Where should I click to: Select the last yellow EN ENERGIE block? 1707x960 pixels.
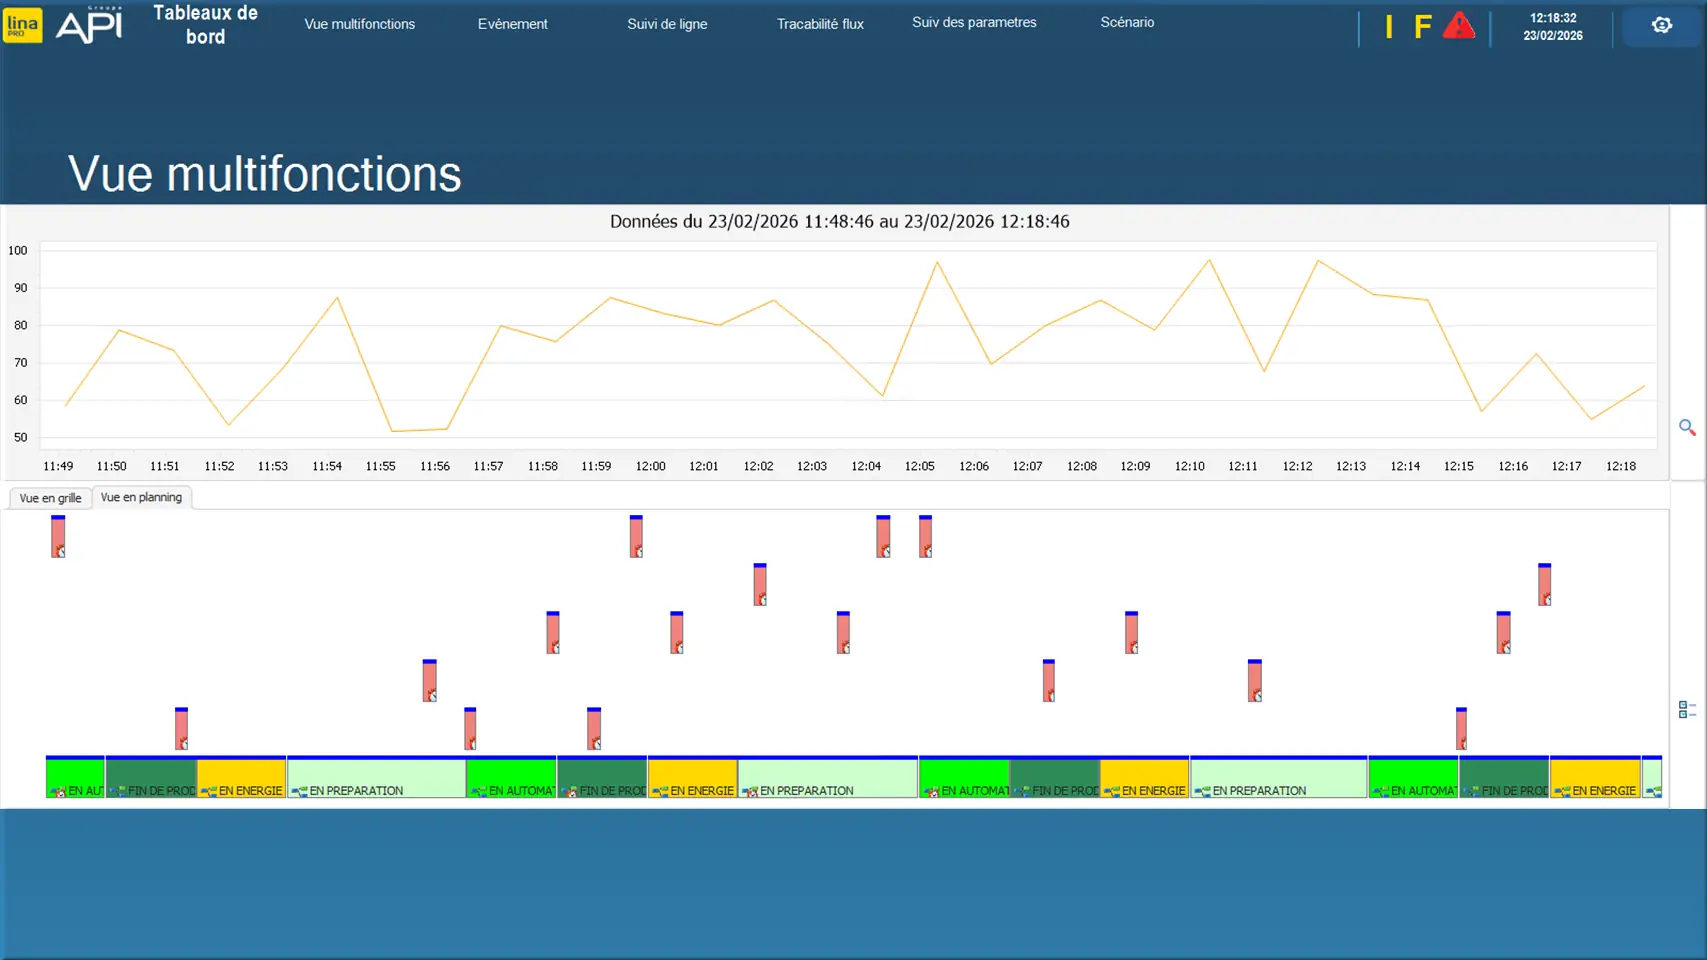point(1595,779)
